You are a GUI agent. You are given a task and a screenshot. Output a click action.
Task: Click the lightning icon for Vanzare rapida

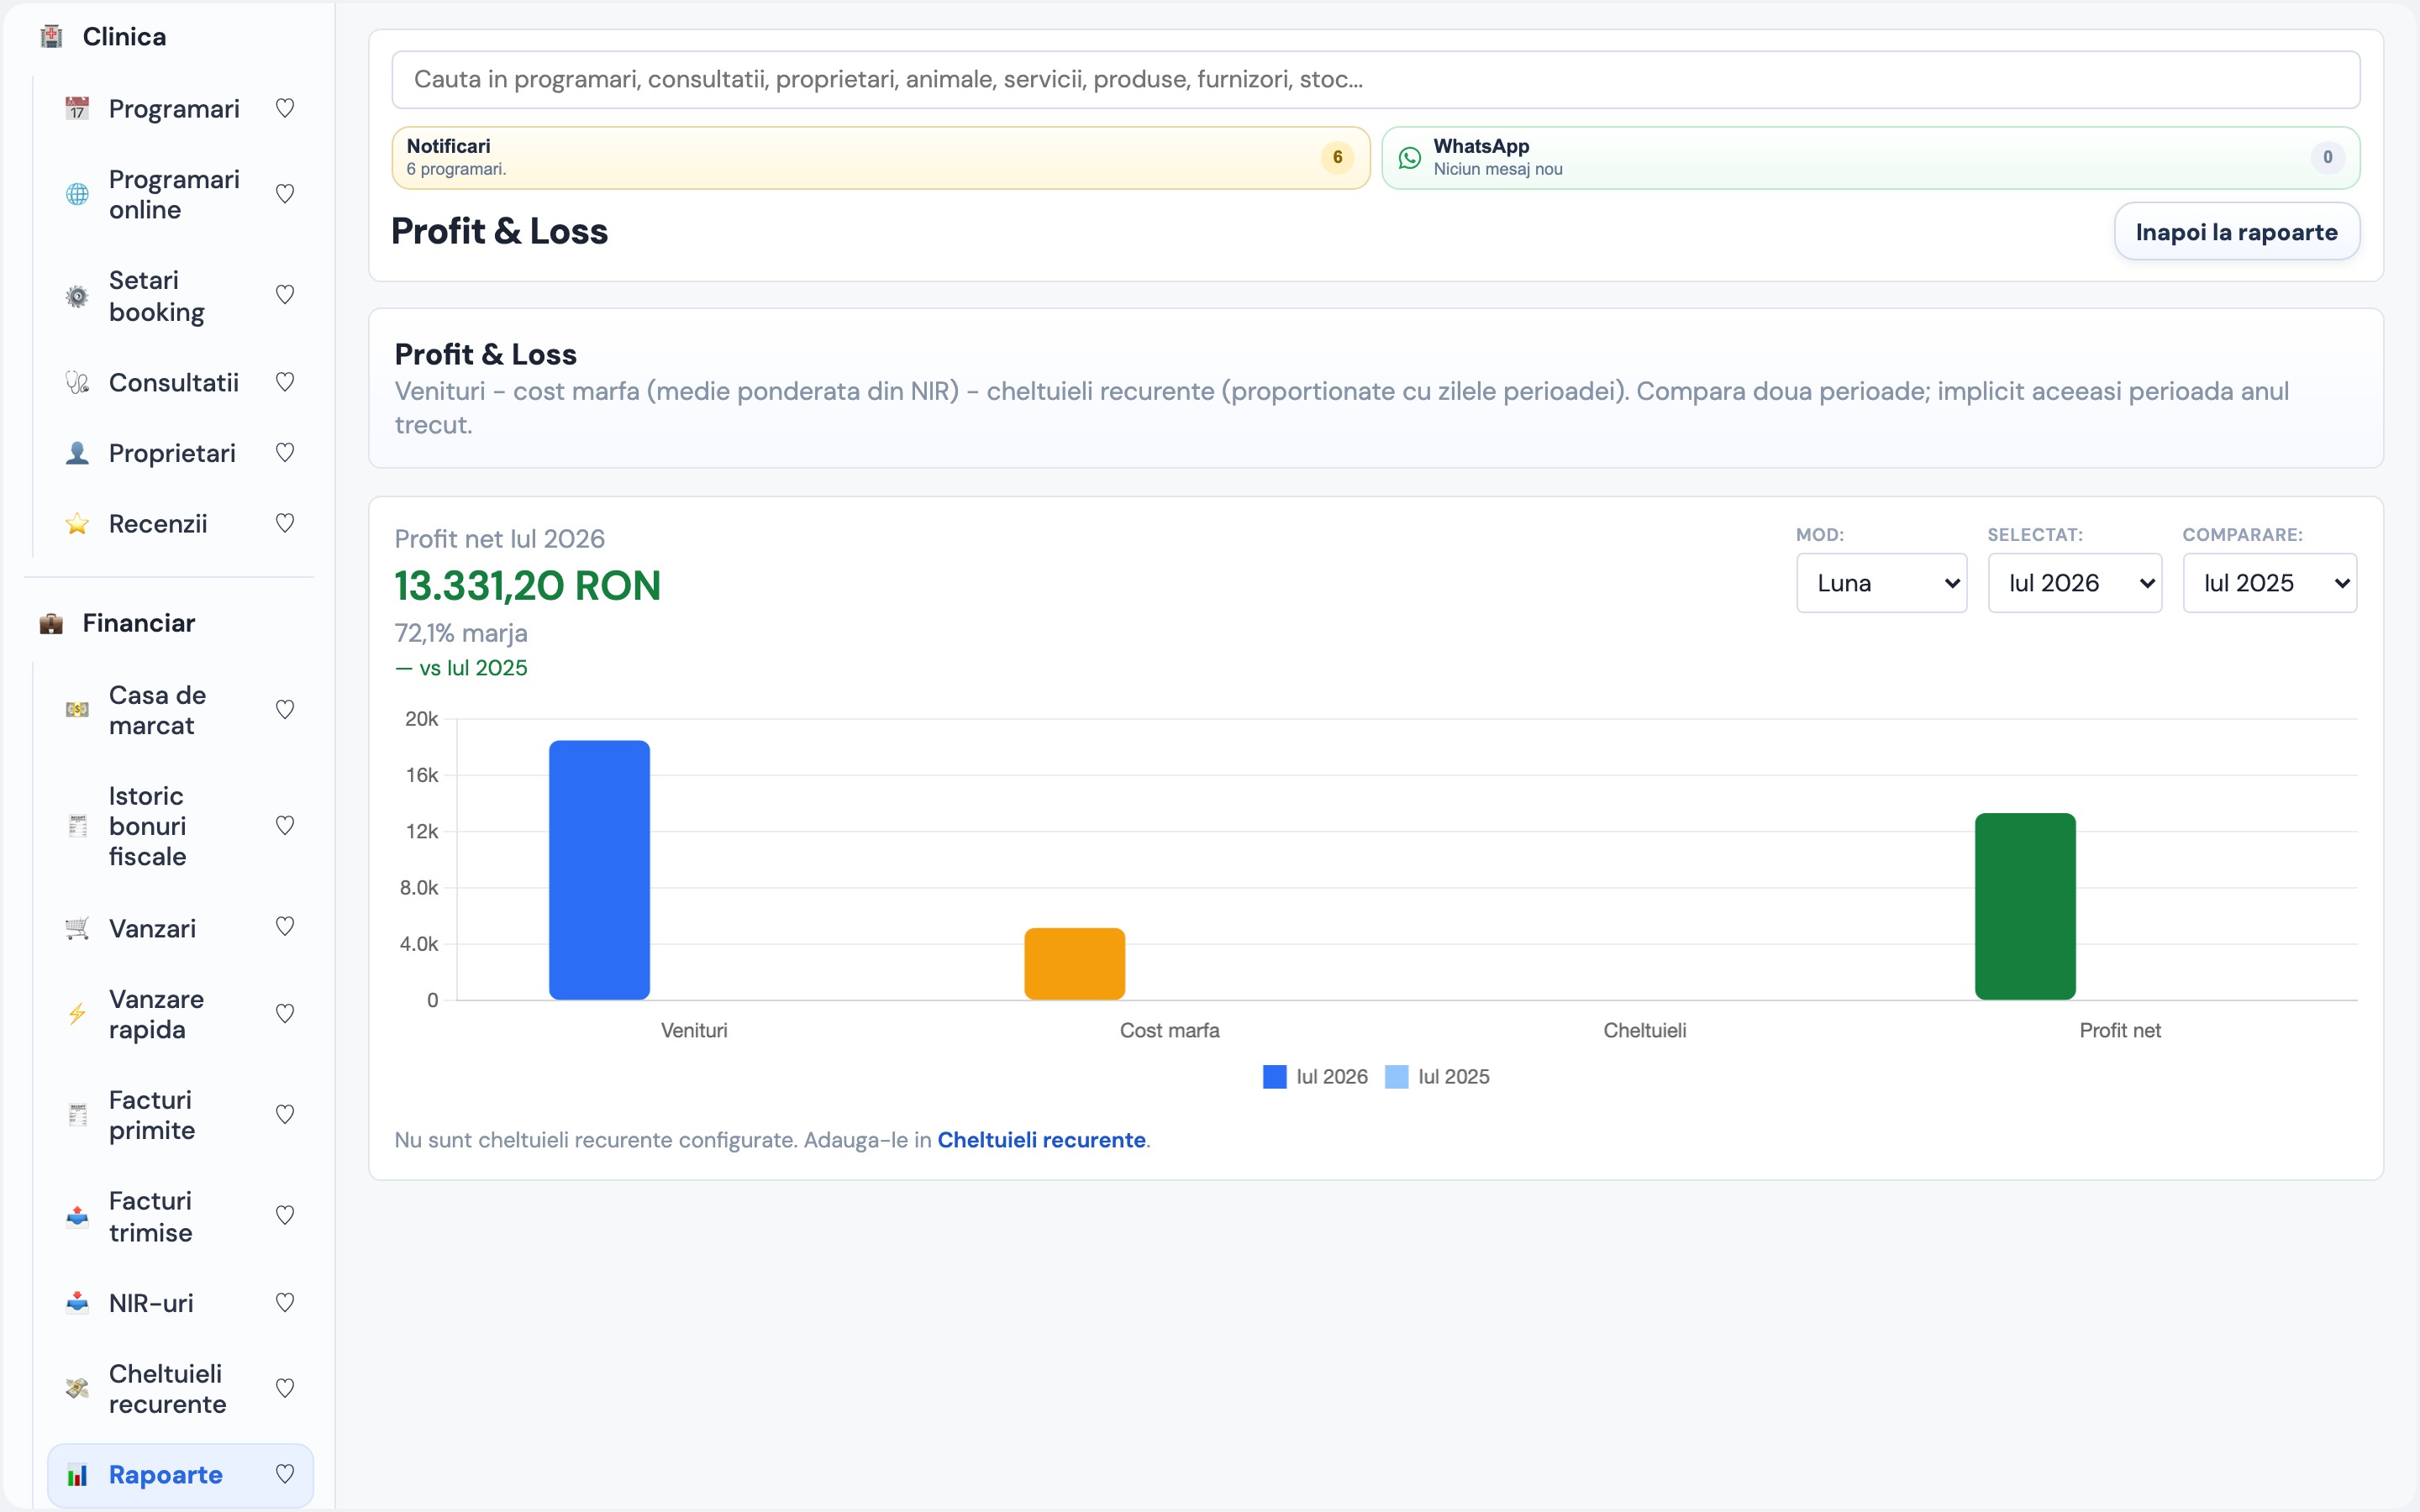click(x=77, y=1014)
